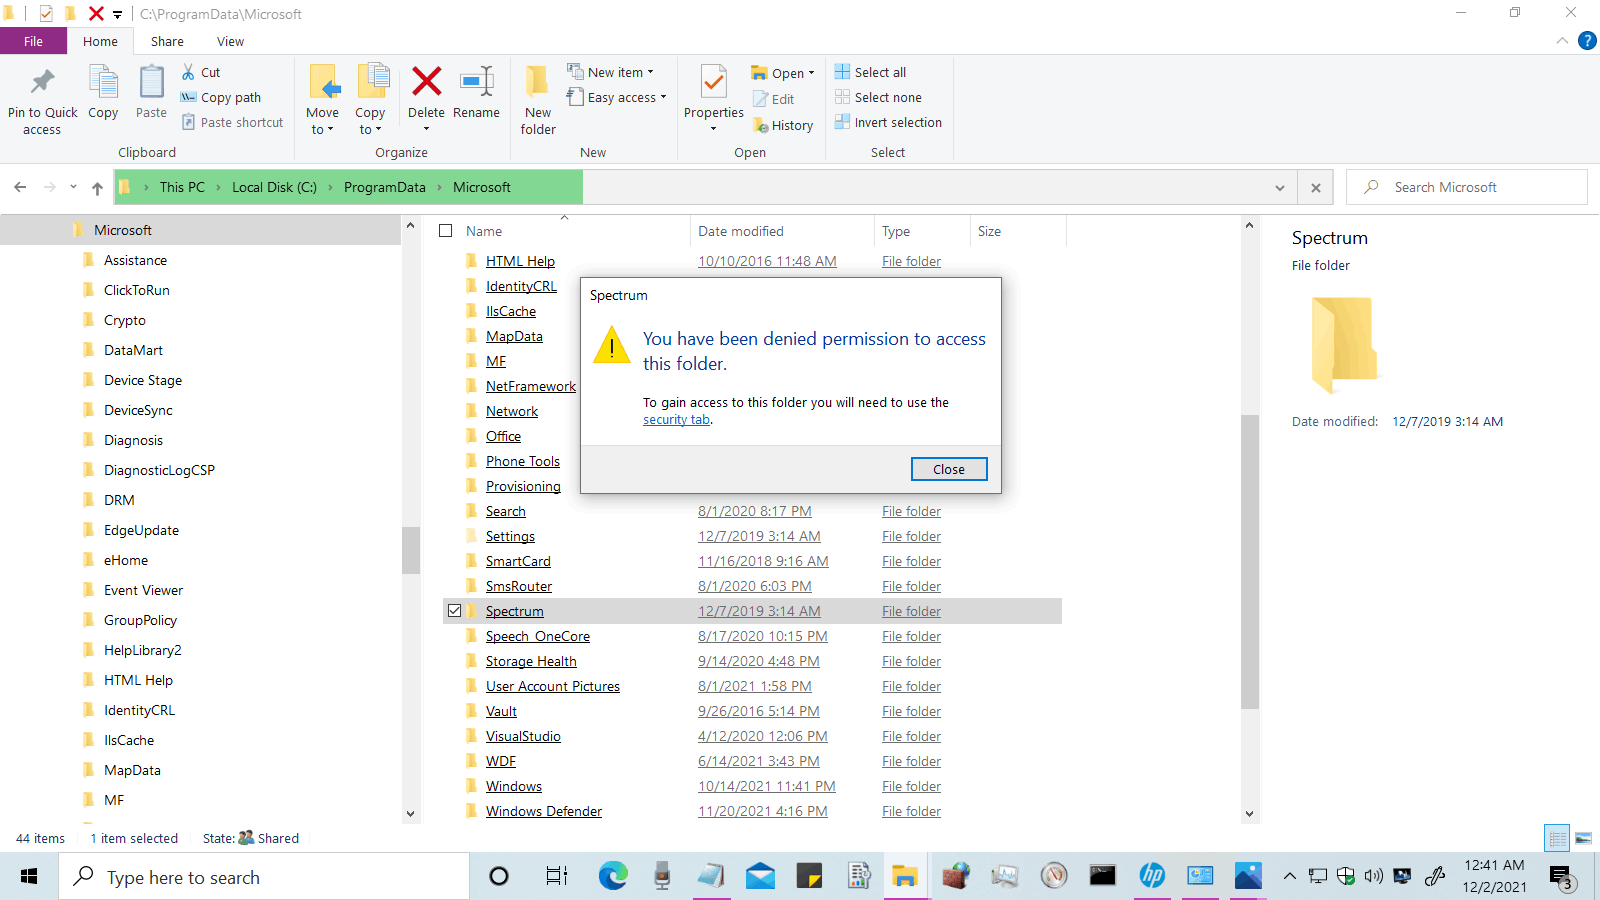This screenshot has height=900, width=1600.
Task: Go up one folder level
Action: tap(97, 187)
